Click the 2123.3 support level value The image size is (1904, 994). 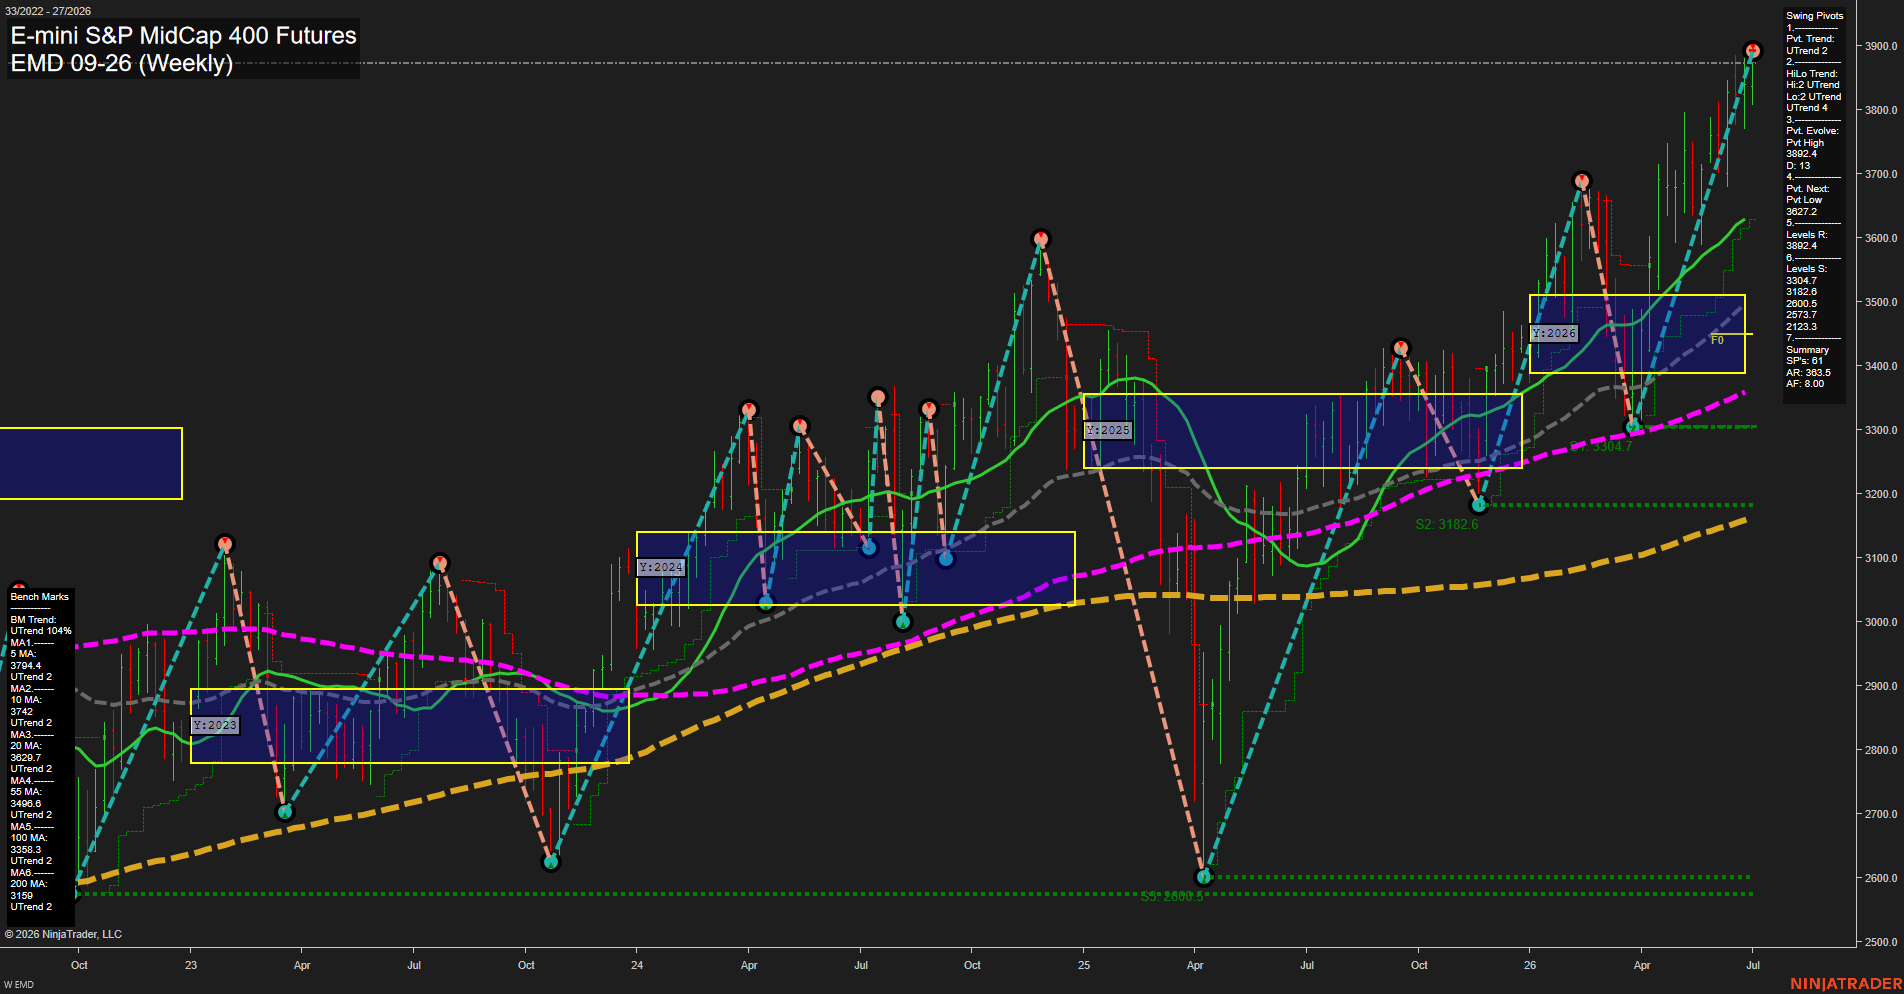(x=1801, y=327)
